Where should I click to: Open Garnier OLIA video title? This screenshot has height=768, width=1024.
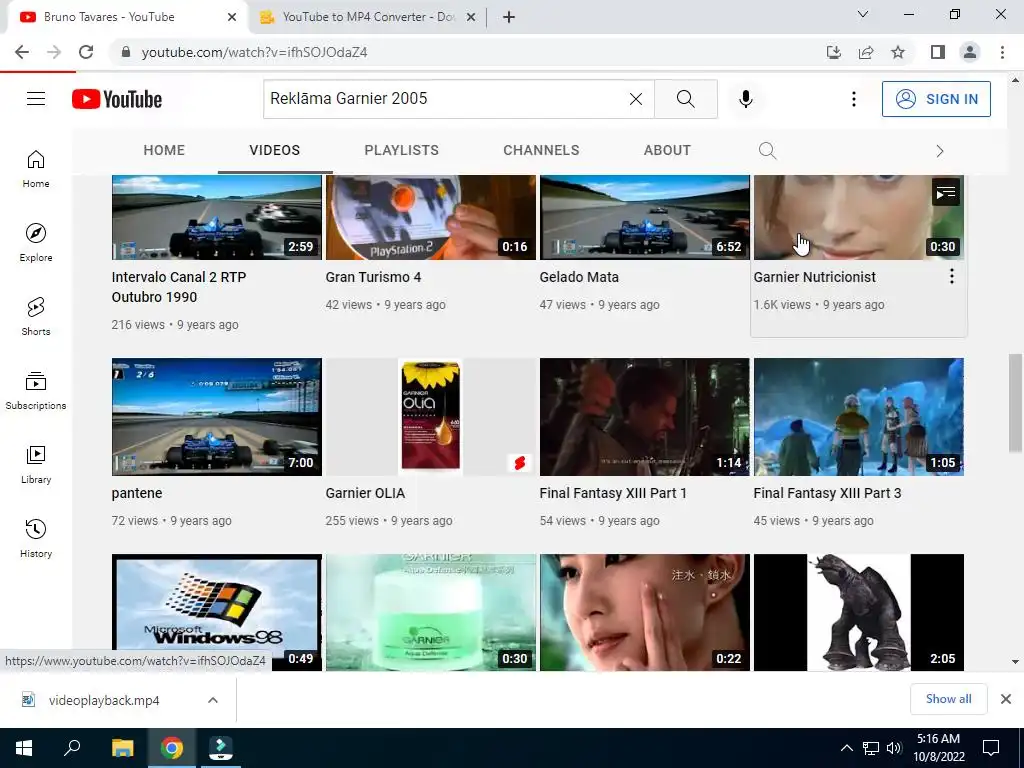pyautogui.click(x=365, y=493)
